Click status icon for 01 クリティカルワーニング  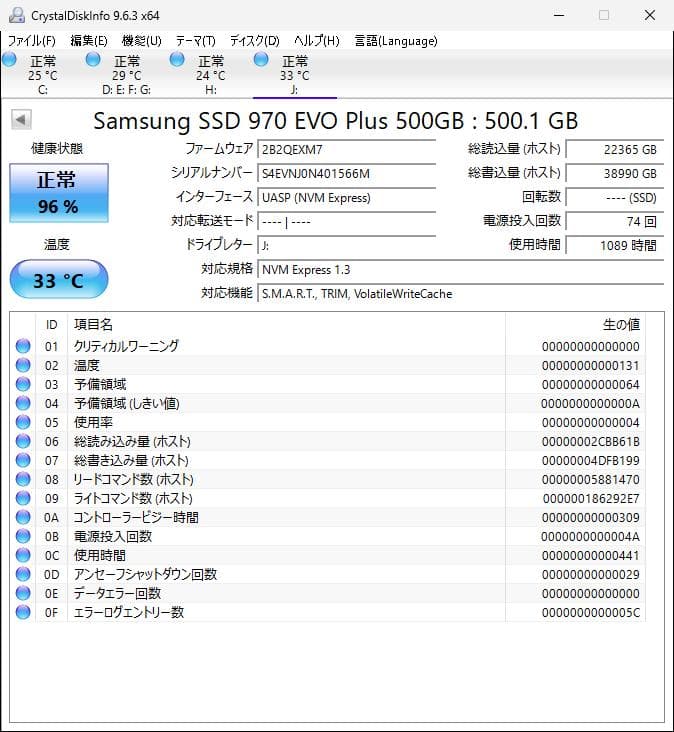click(x=23, y=346)
